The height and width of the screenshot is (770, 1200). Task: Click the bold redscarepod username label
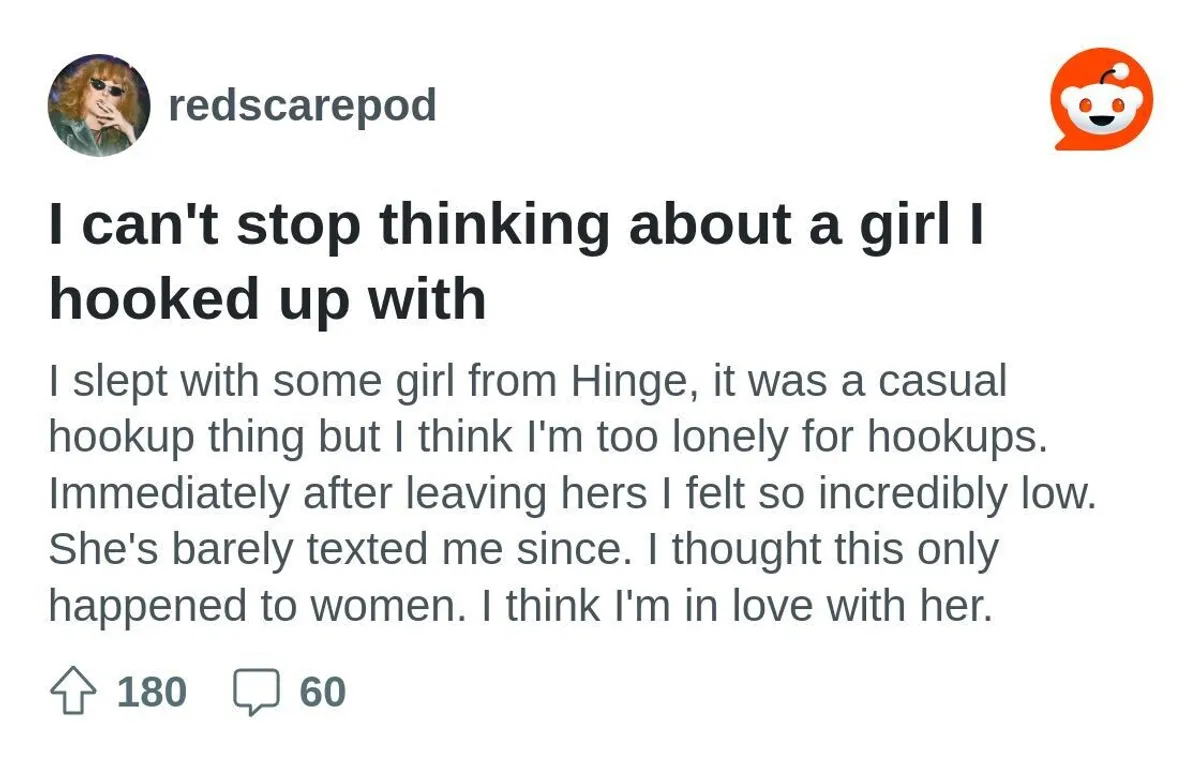click(304, 103)
